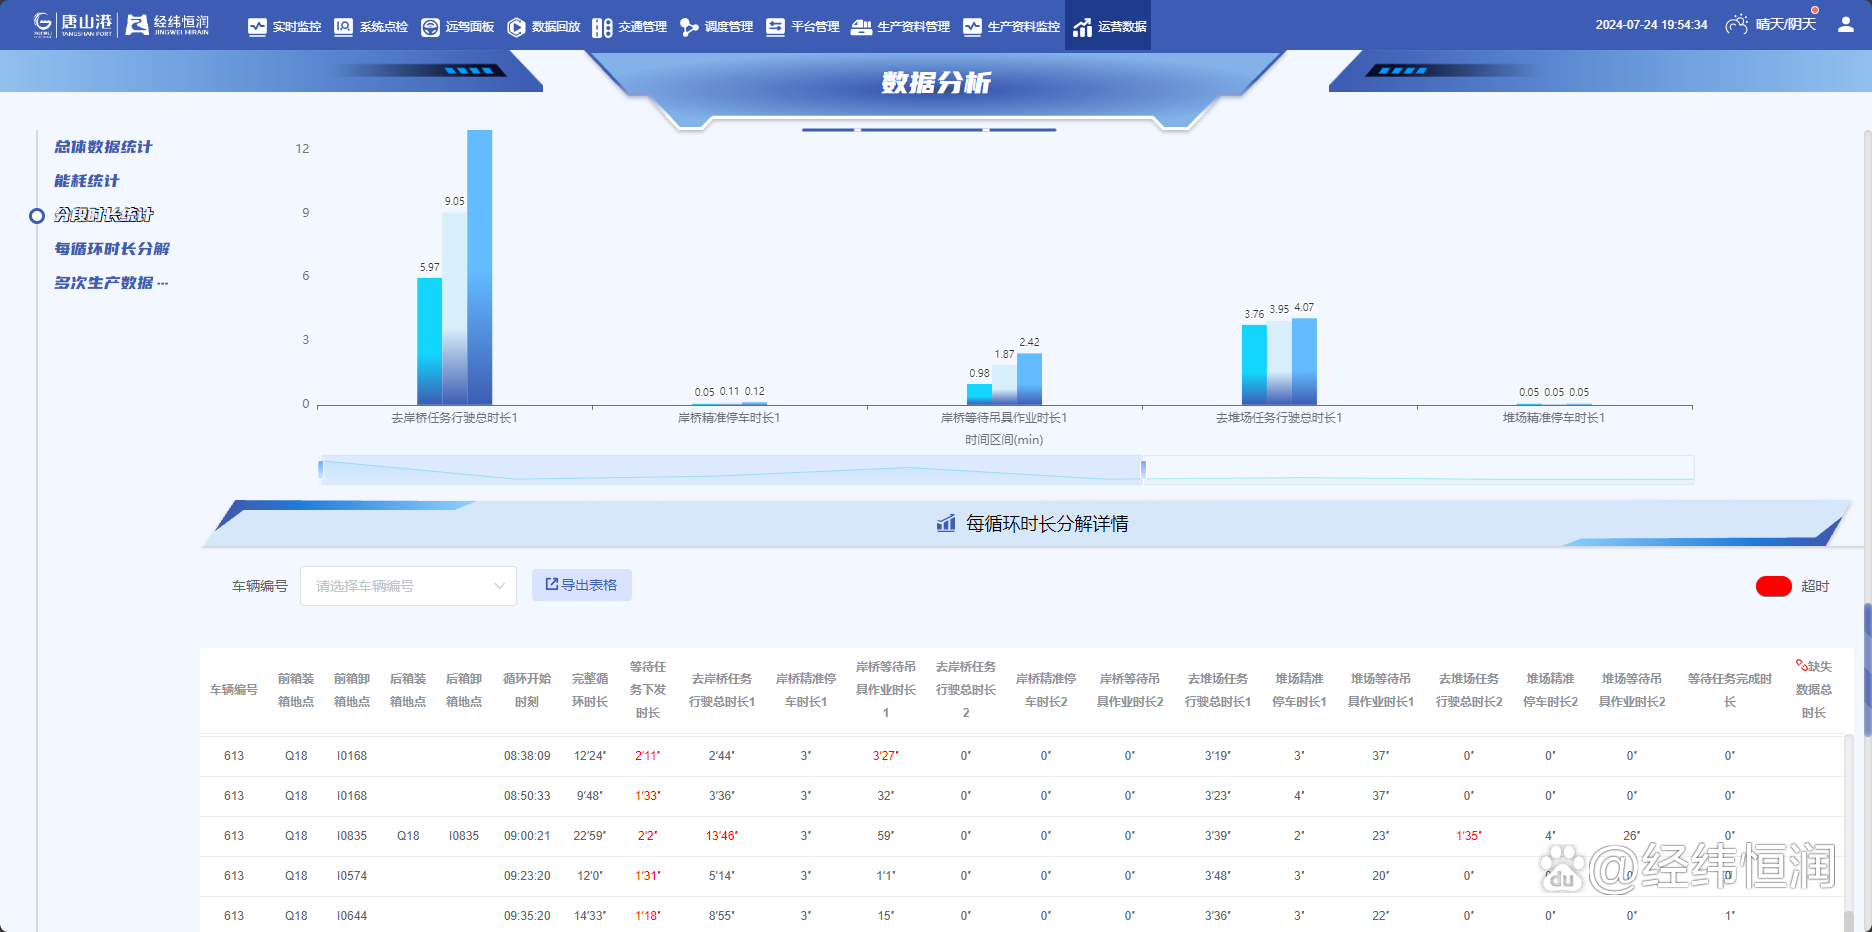The width and height of the screenshot is (1872, 932).
Task: Click the start time 09:23:20 cell
Action: (x=527, y=876)
